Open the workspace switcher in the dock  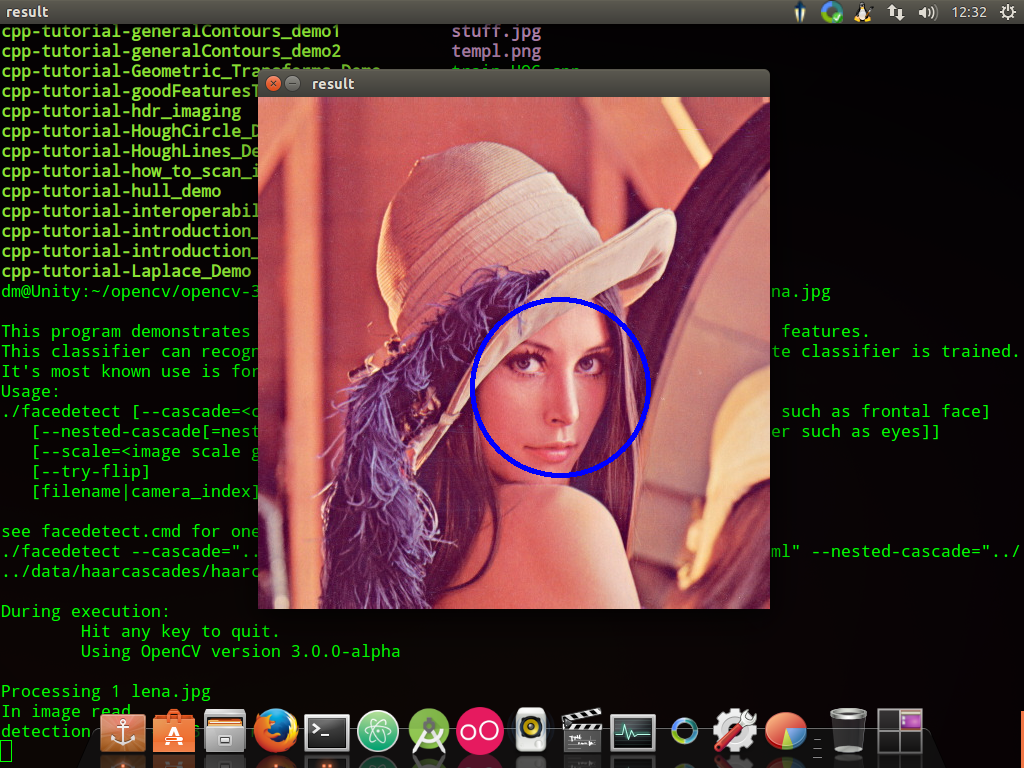(899, 731)
